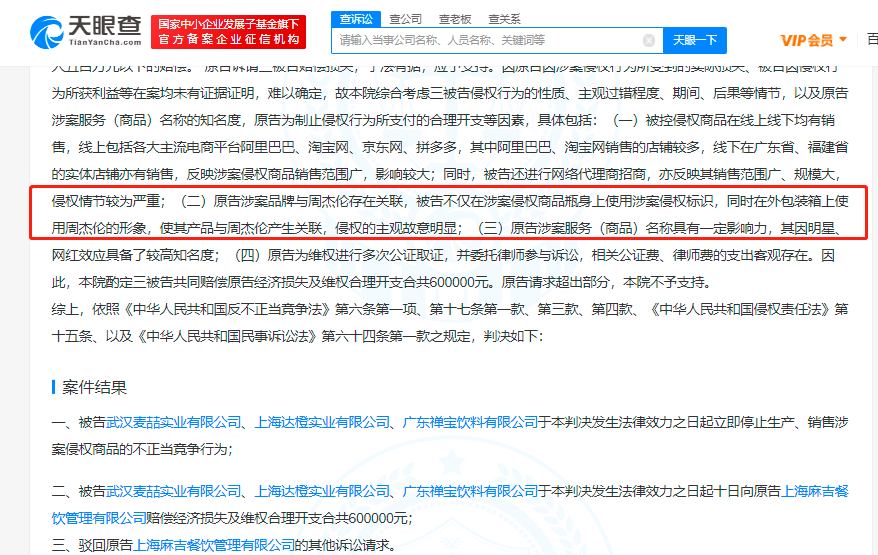
Task: Open 广东禅宝饮料有限公司 link in item 一
Action: (x=470, y=422)
